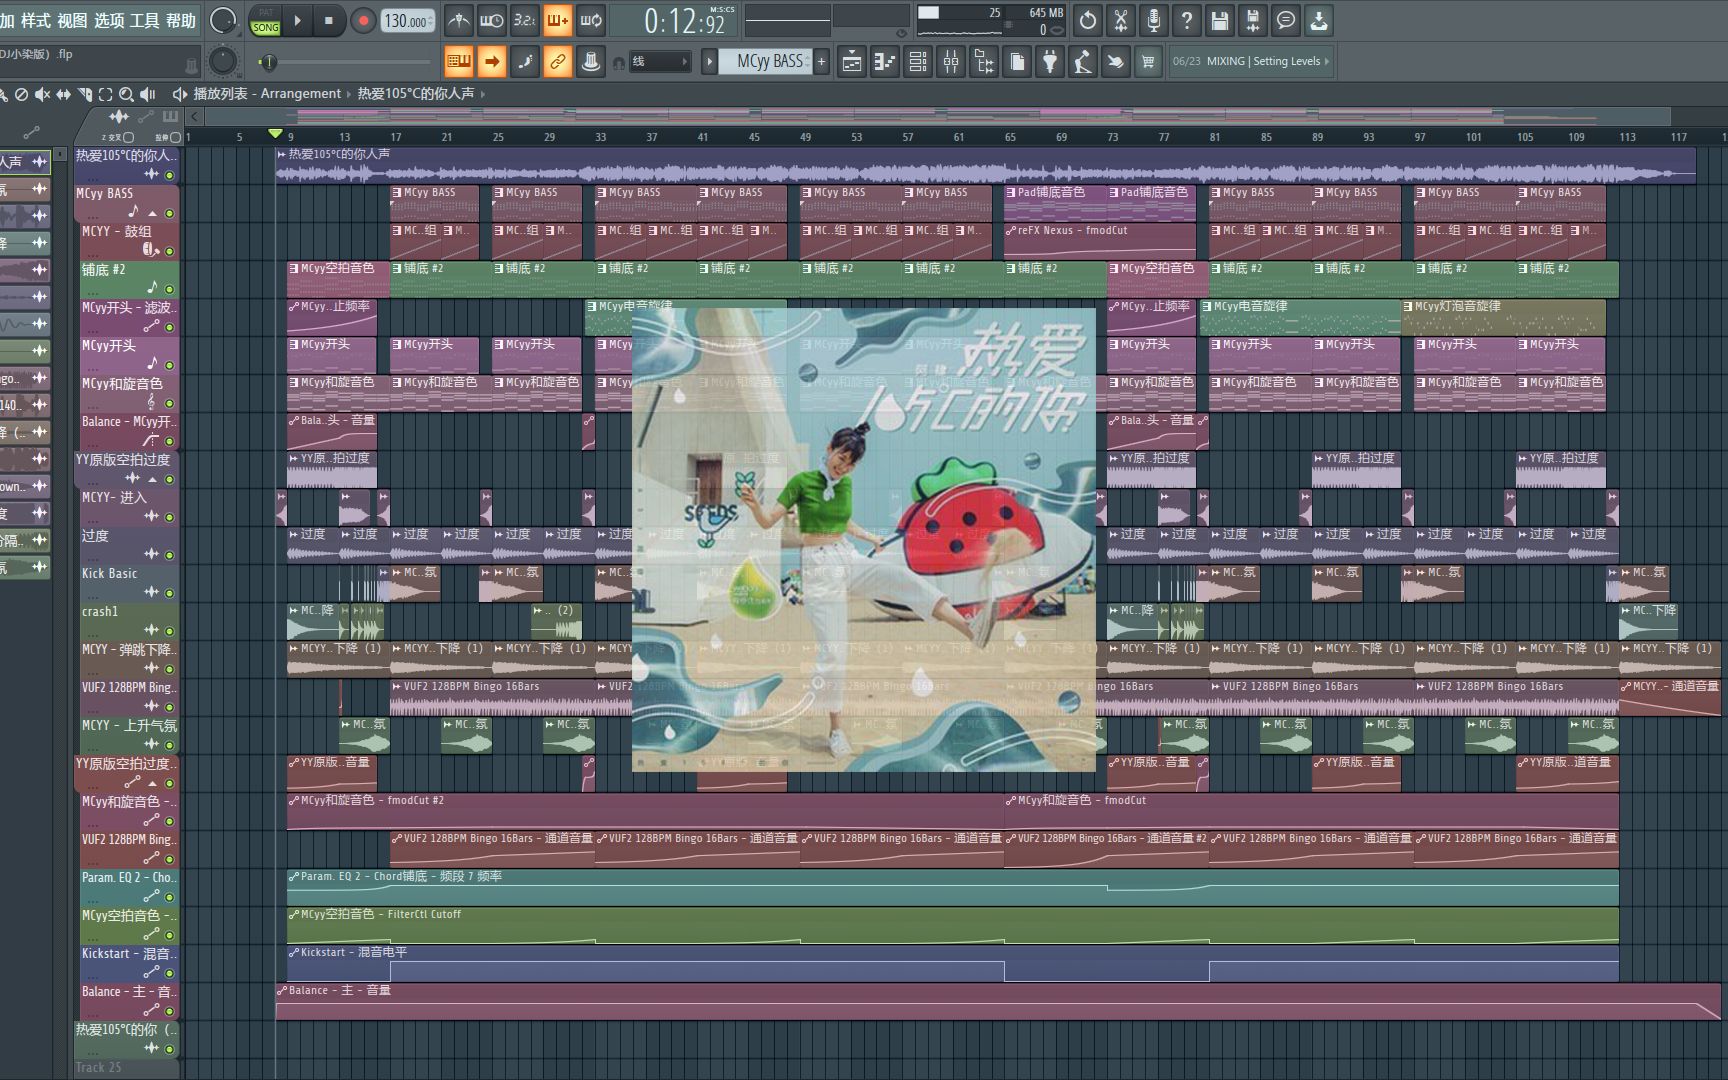Mute the MCyy和旋音色 track
This screenshot has height=1080, width=1728.
(169, 403)
